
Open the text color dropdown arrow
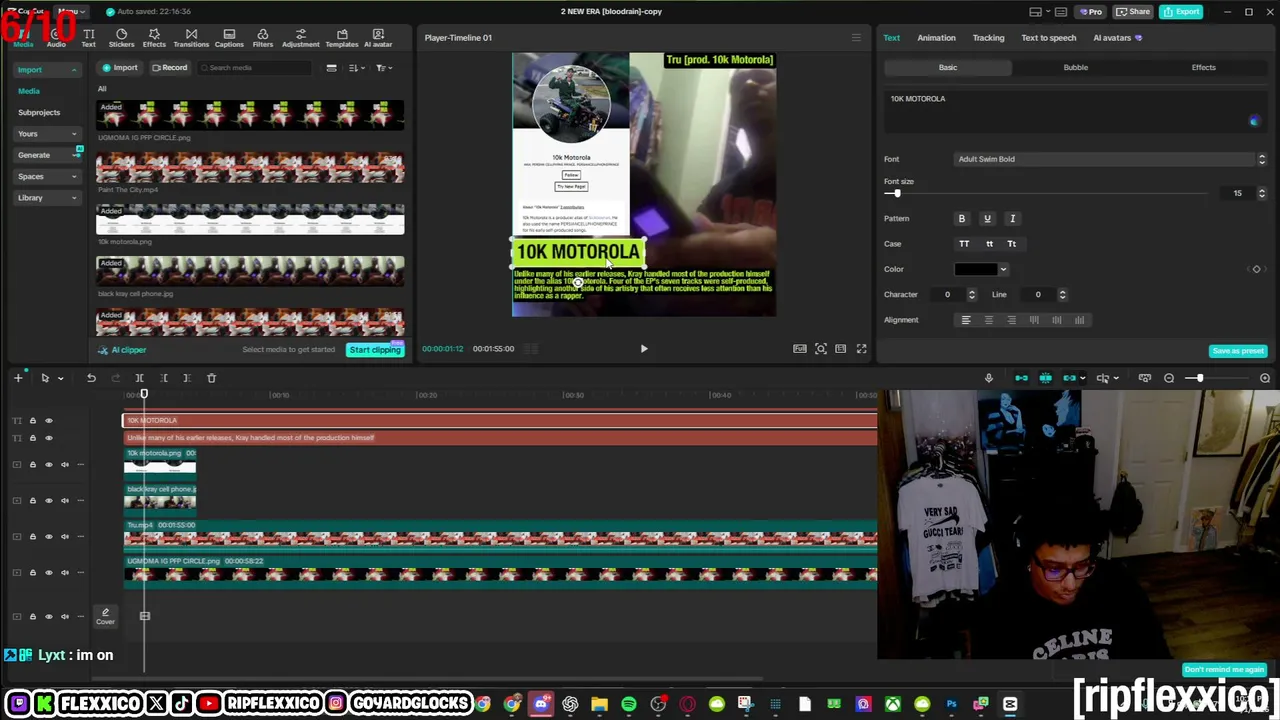point(1003,270)
